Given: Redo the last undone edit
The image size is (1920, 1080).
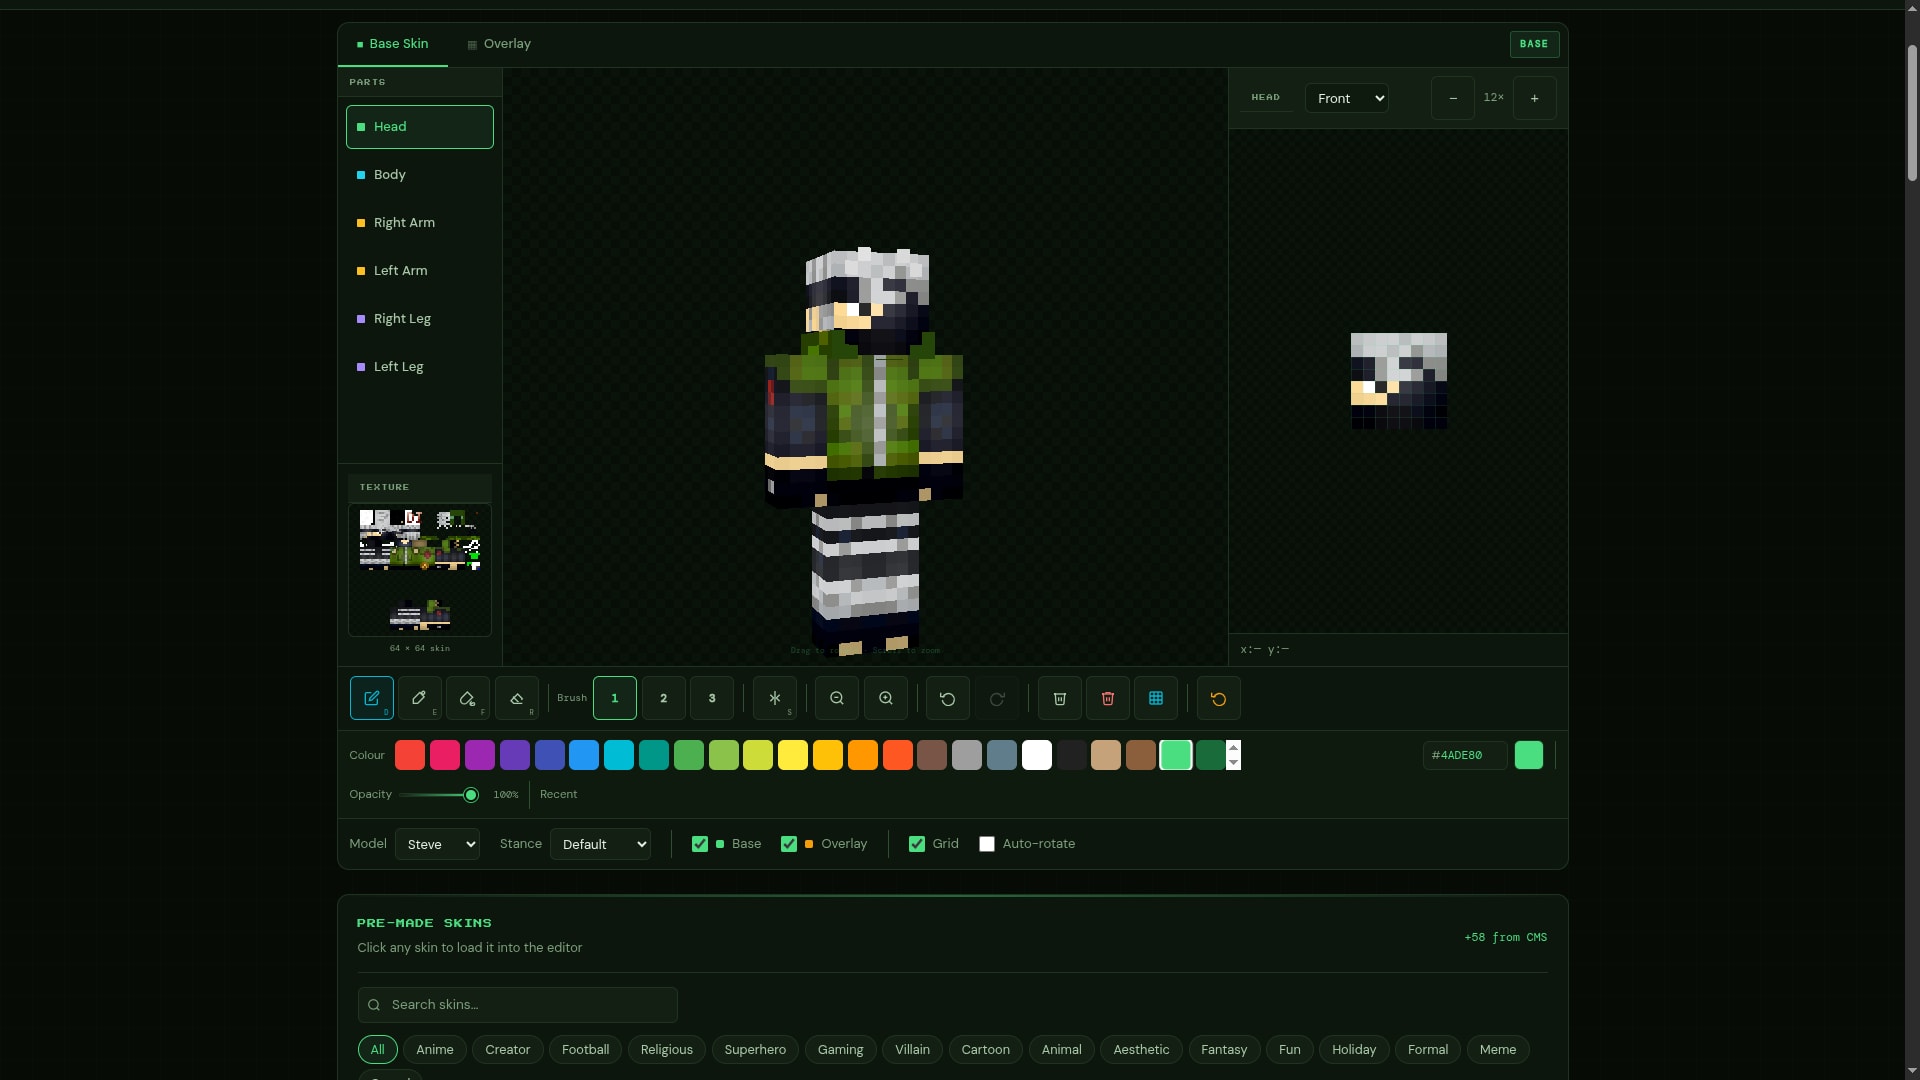Looking at the screenshot, I should click(x=997, y=698).
